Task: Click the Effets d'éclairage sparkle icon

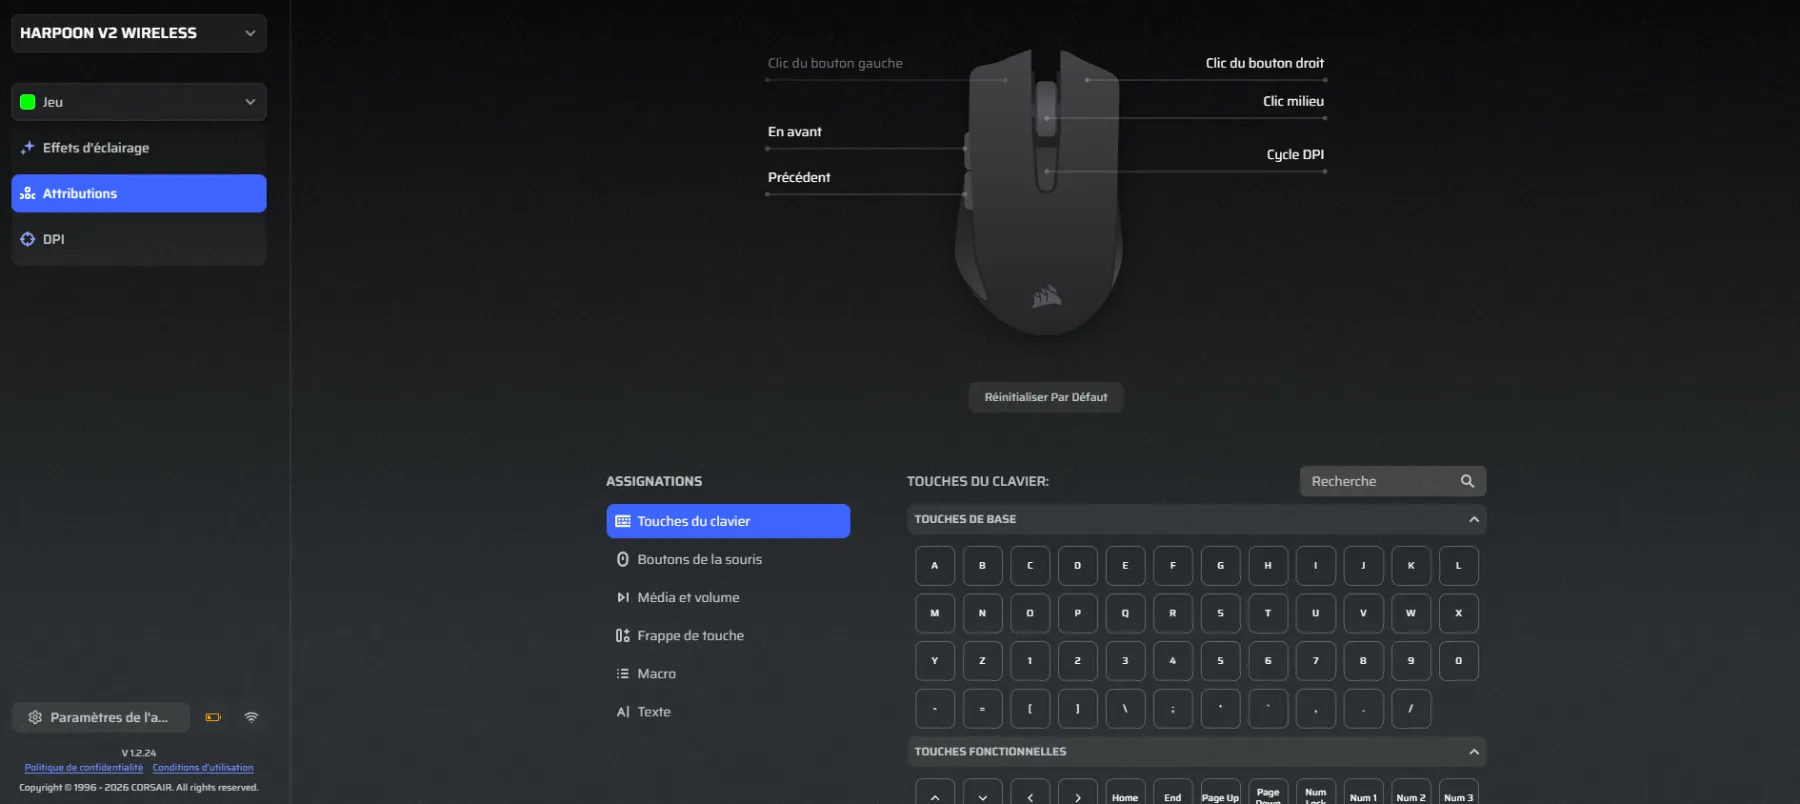Action: coord(28,148)
